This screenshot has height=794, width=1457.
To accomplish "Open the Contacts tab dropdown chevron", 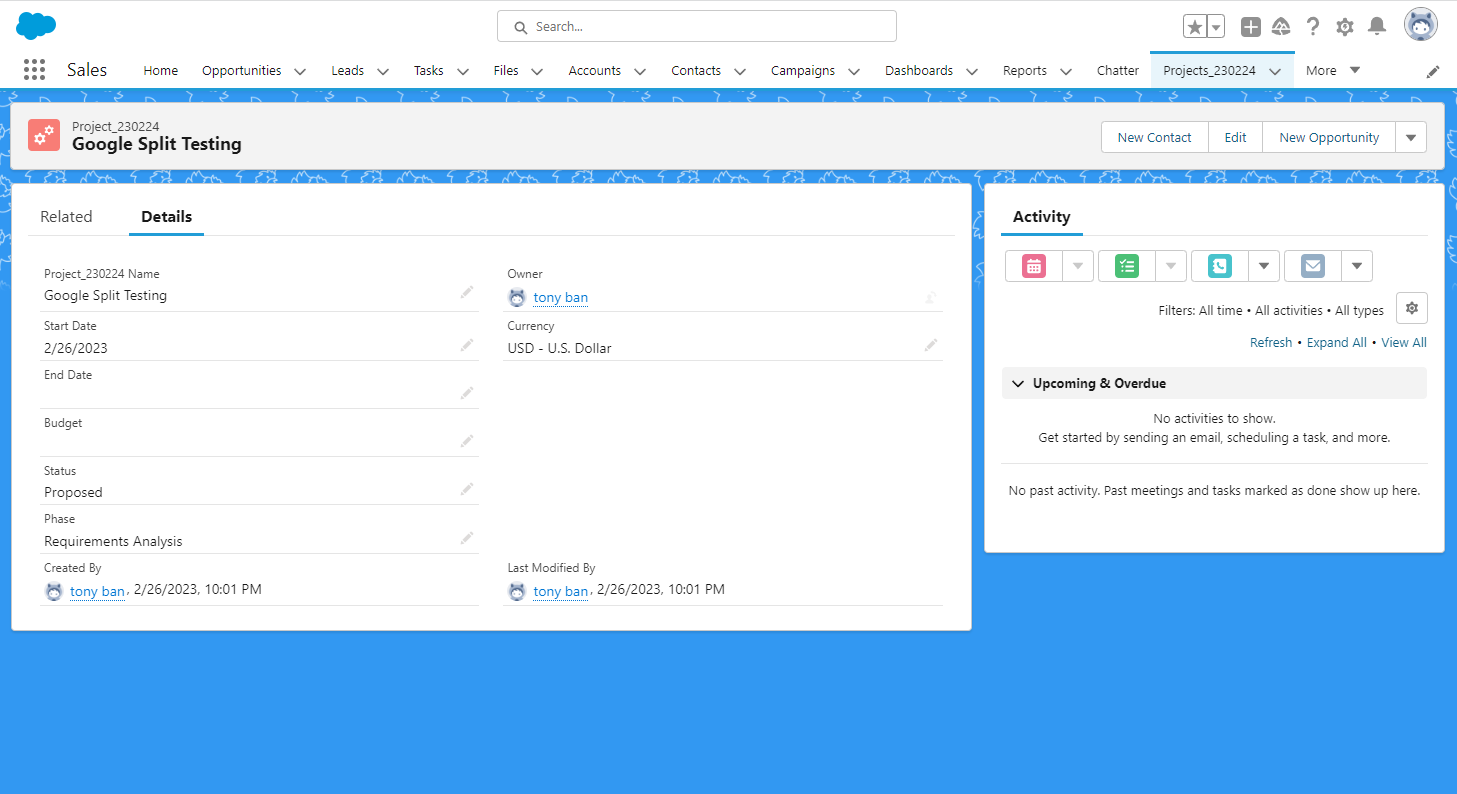I will pyautogui.click(x=740, y=71).
